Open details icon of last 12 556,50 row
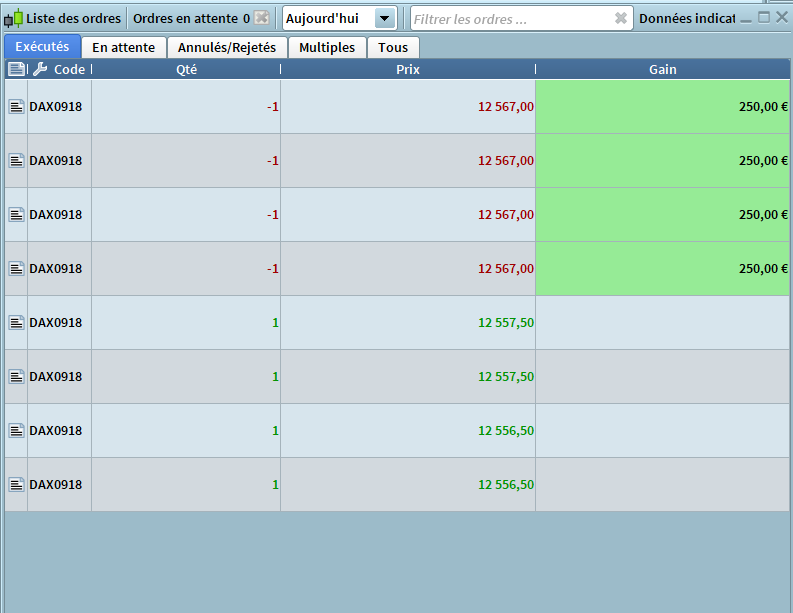 click(x=16, y=485)
